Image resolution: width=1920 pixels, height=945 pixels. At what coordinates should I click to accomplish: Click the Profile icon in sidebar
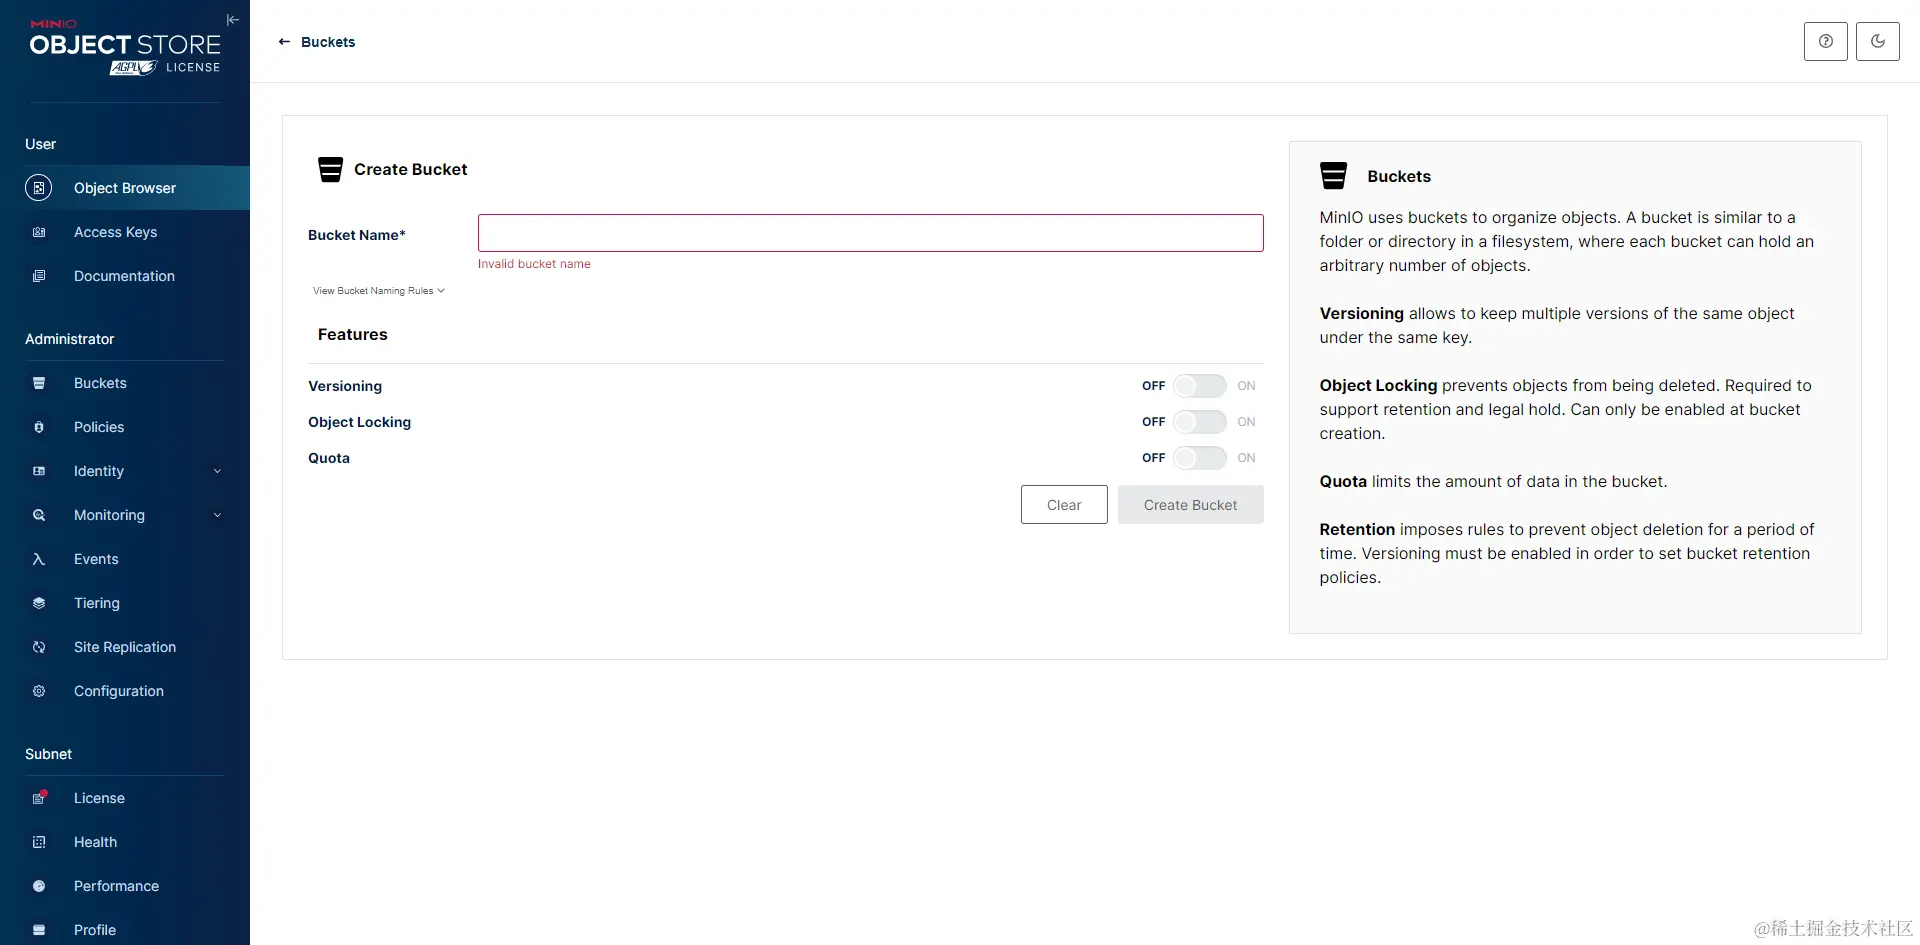click(39, 930)
